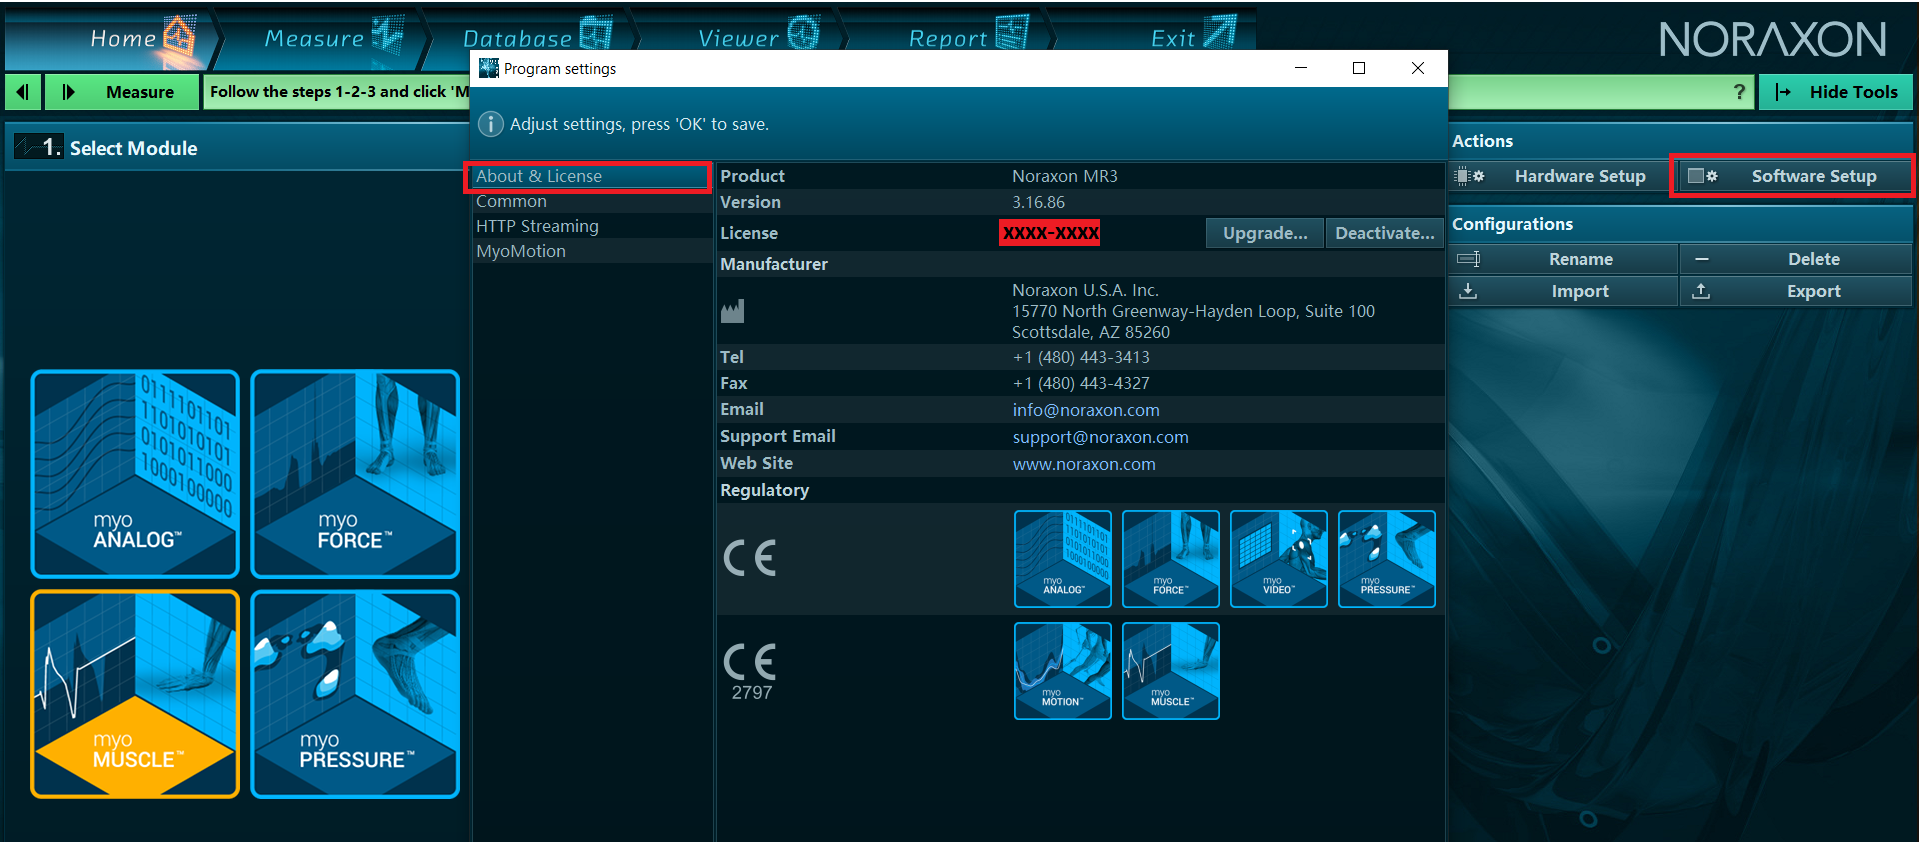Click Rename configuration button
This screenshot has width=1919, height=842.
tap(1563, 259)
